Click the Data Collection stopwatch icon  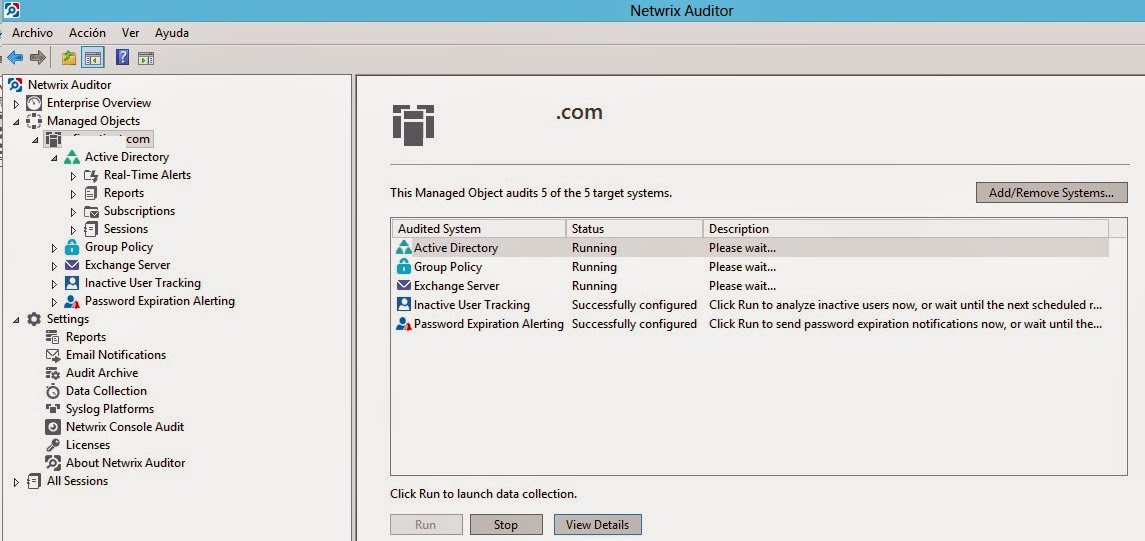pos(53,391)
